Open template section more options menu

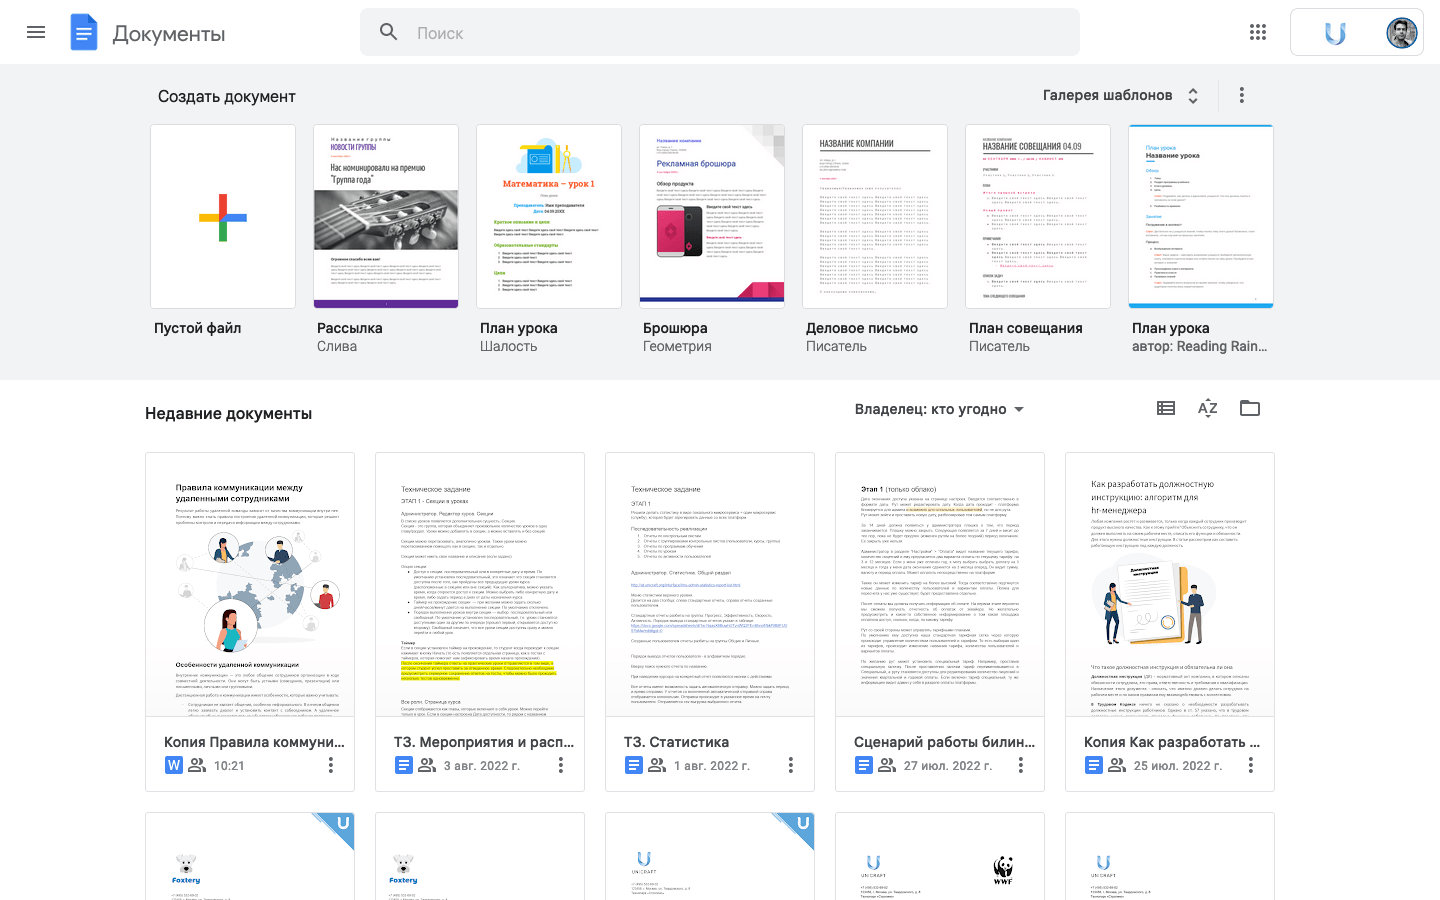pos(1242,95)
